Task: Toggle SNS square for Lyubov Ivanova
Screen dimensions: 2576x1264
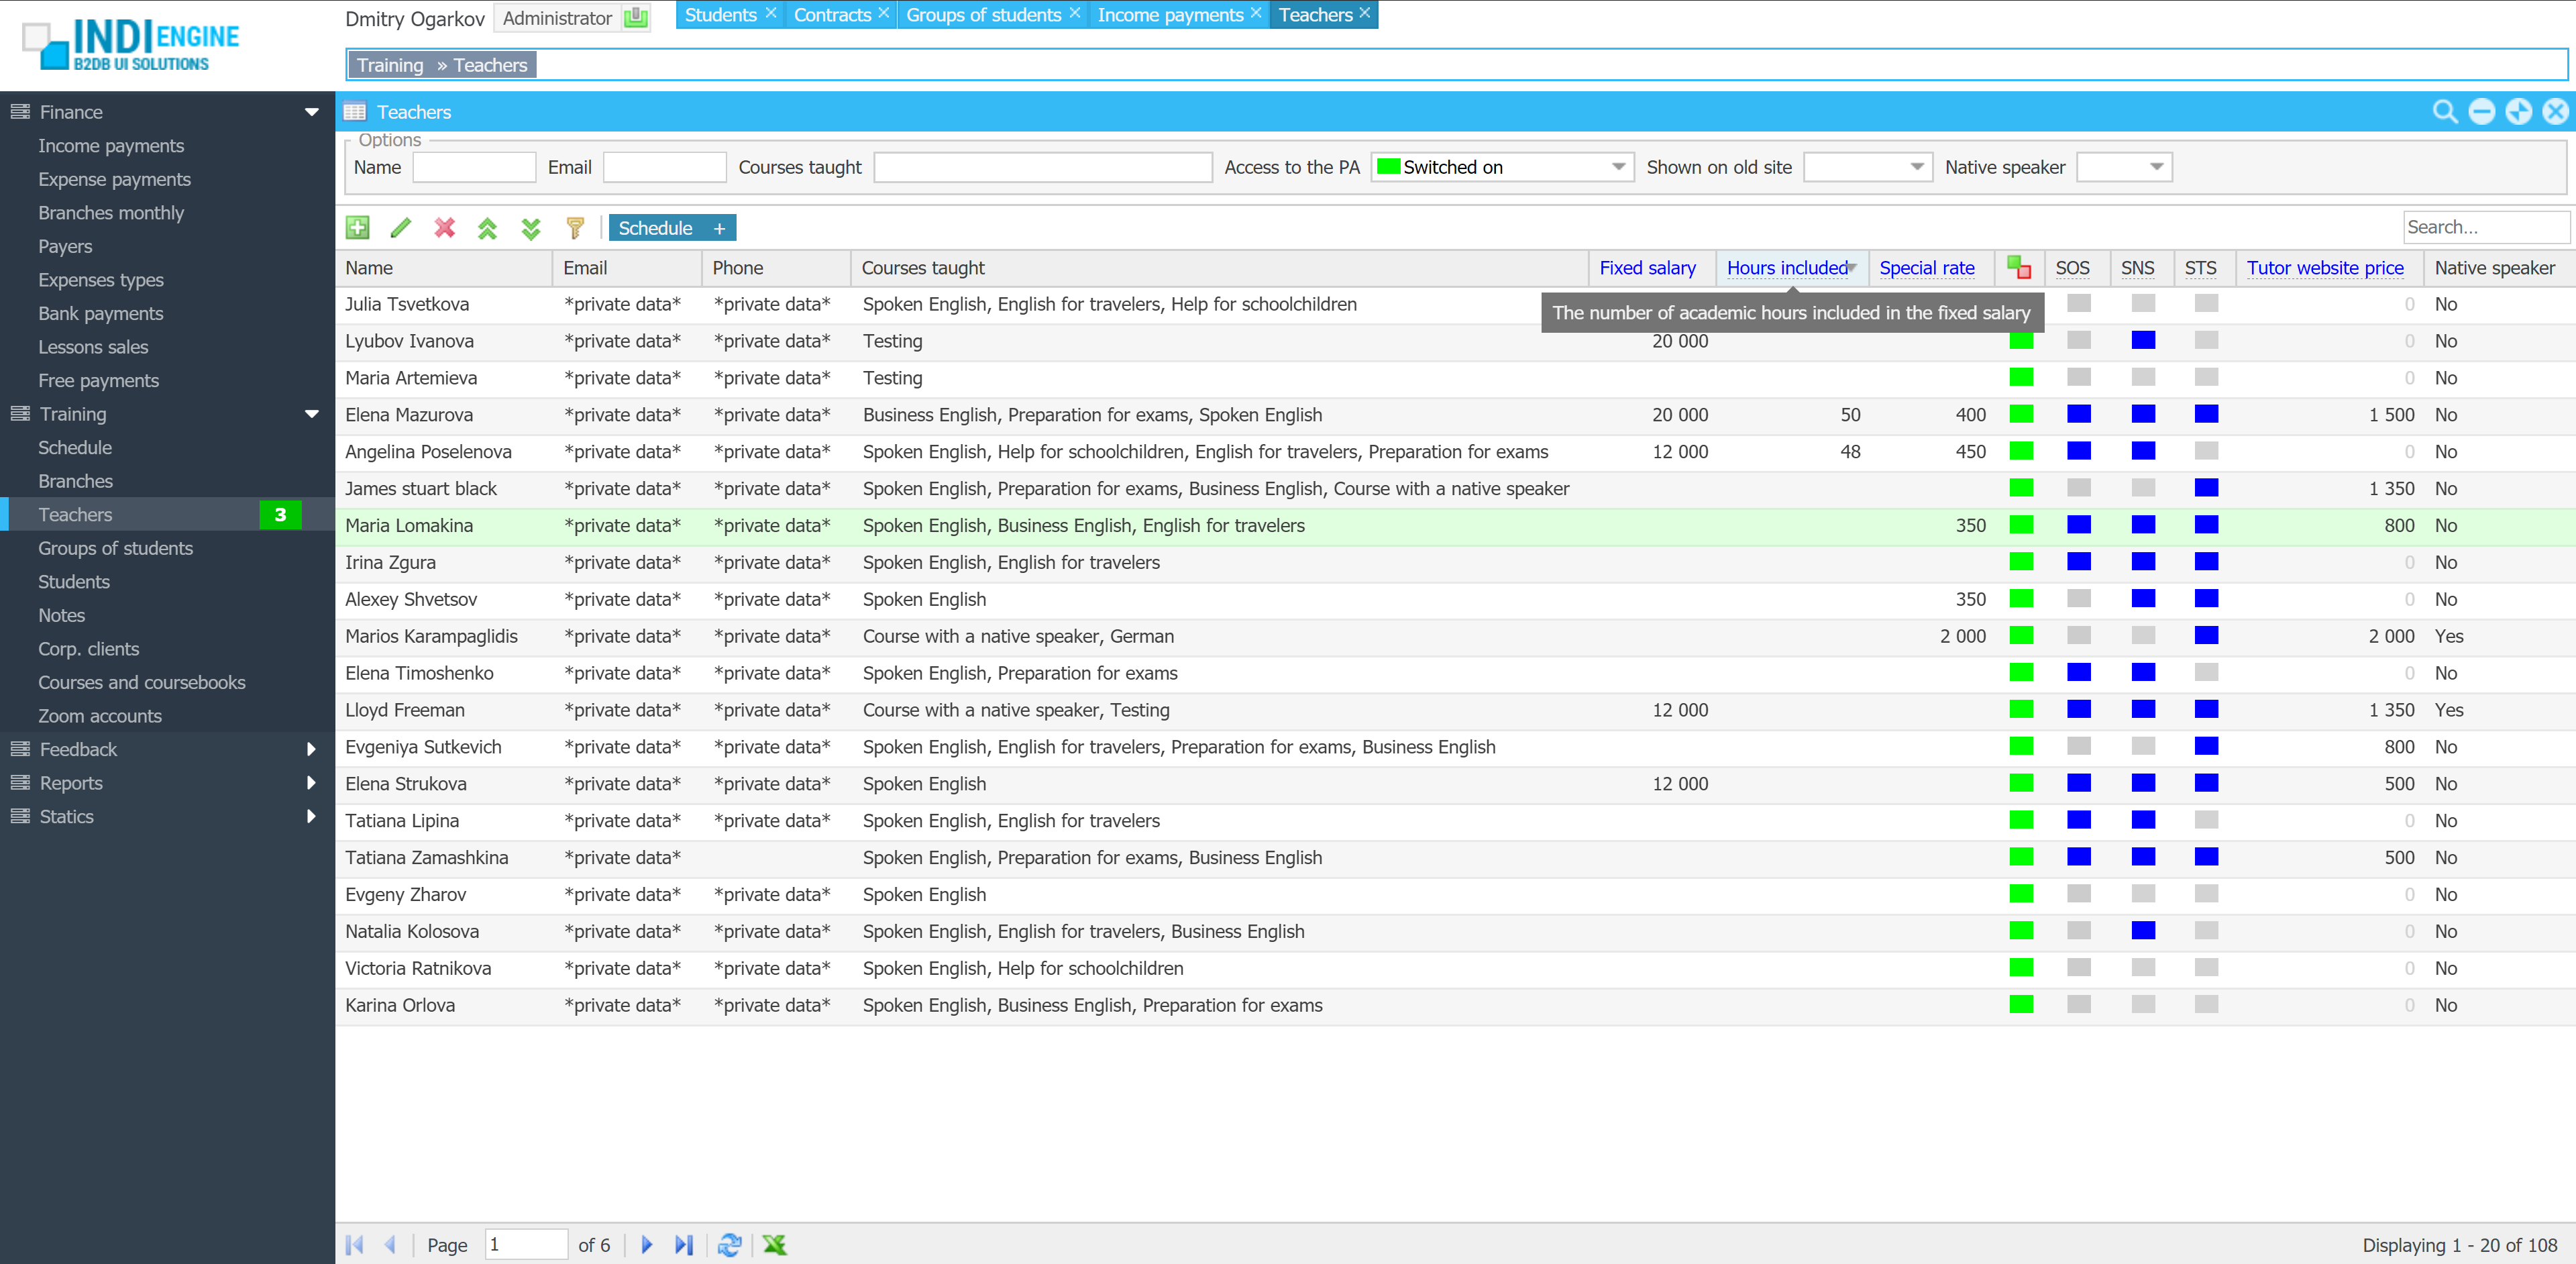Action: coord(2142,341)
